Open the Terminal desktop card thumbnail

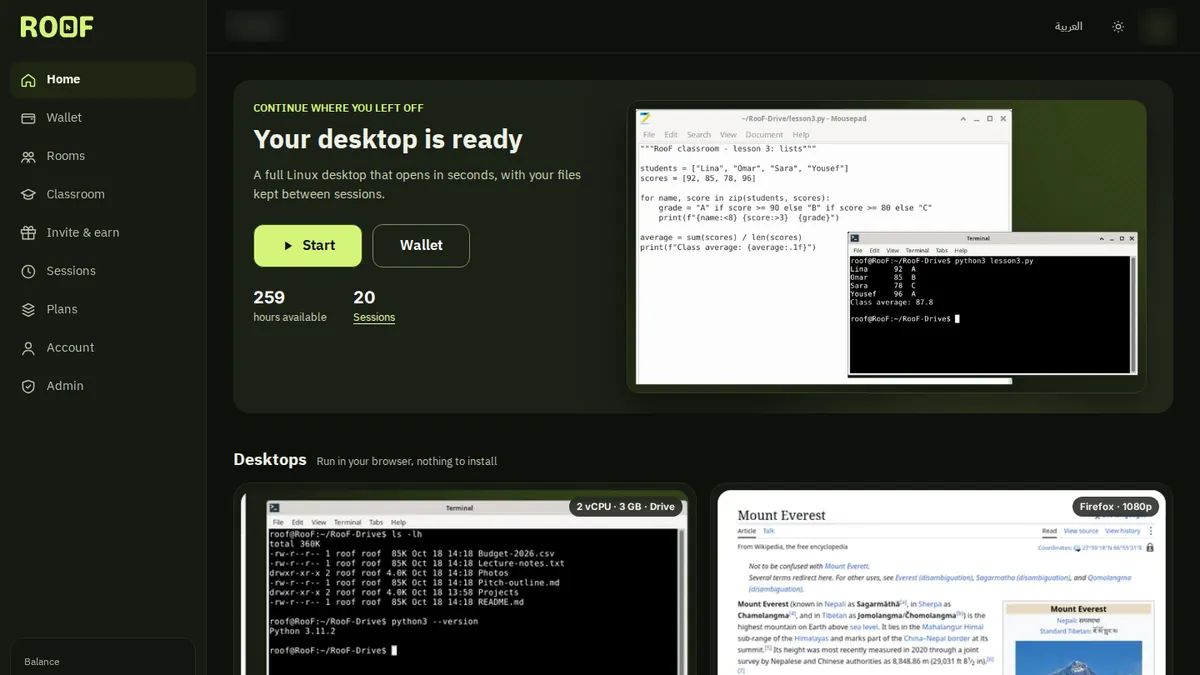(465, 580)
